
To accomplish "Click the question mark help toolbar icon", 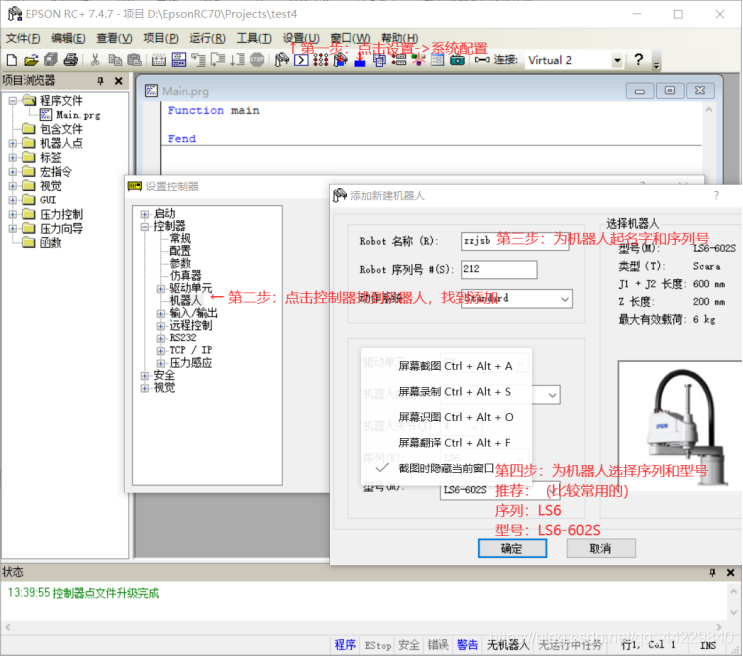I will coord(638,60).
